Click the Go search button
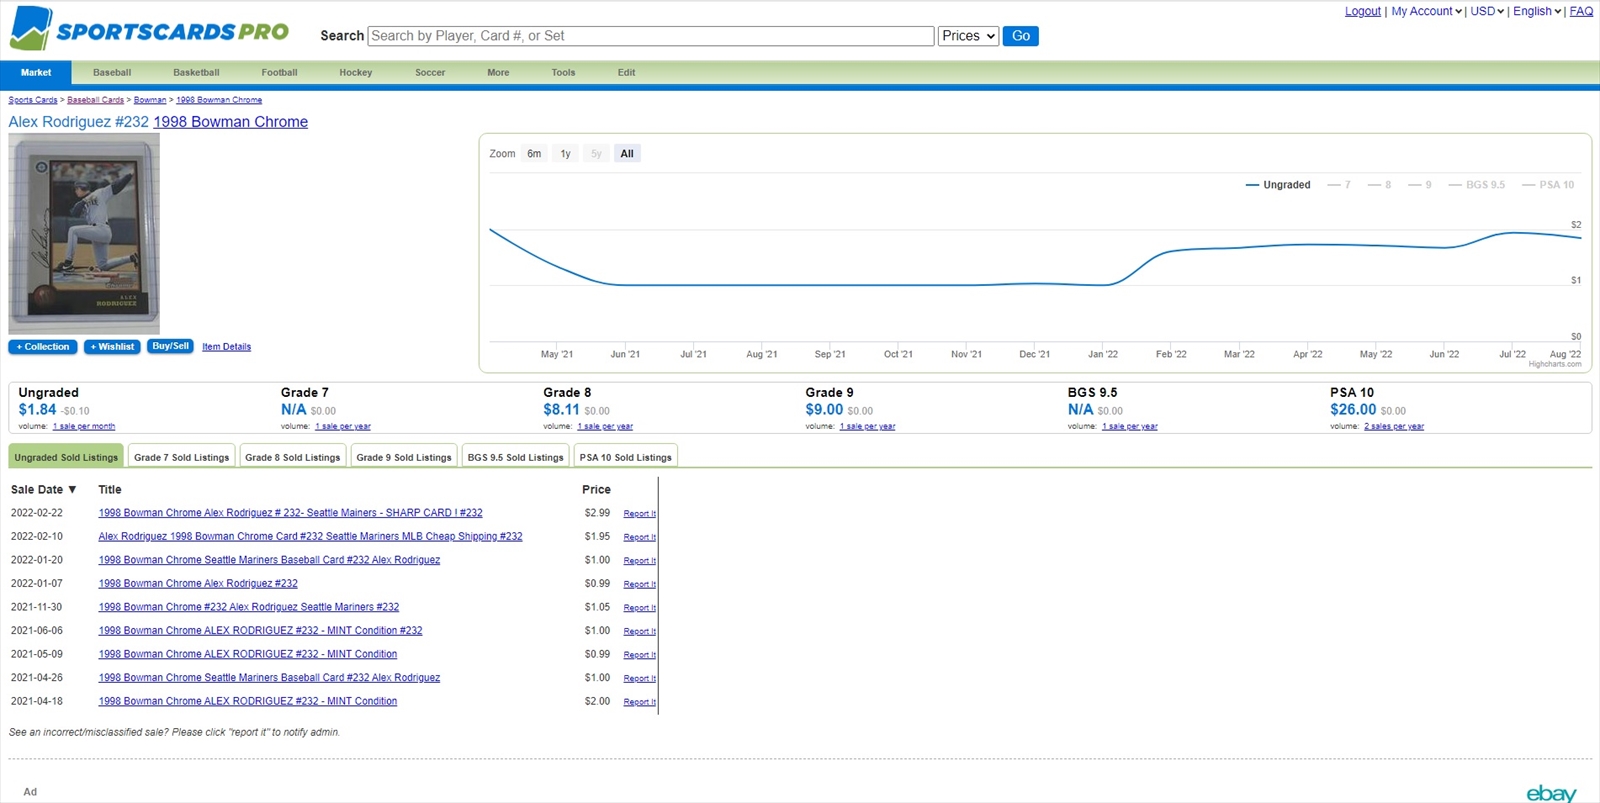 point(1021,36)
